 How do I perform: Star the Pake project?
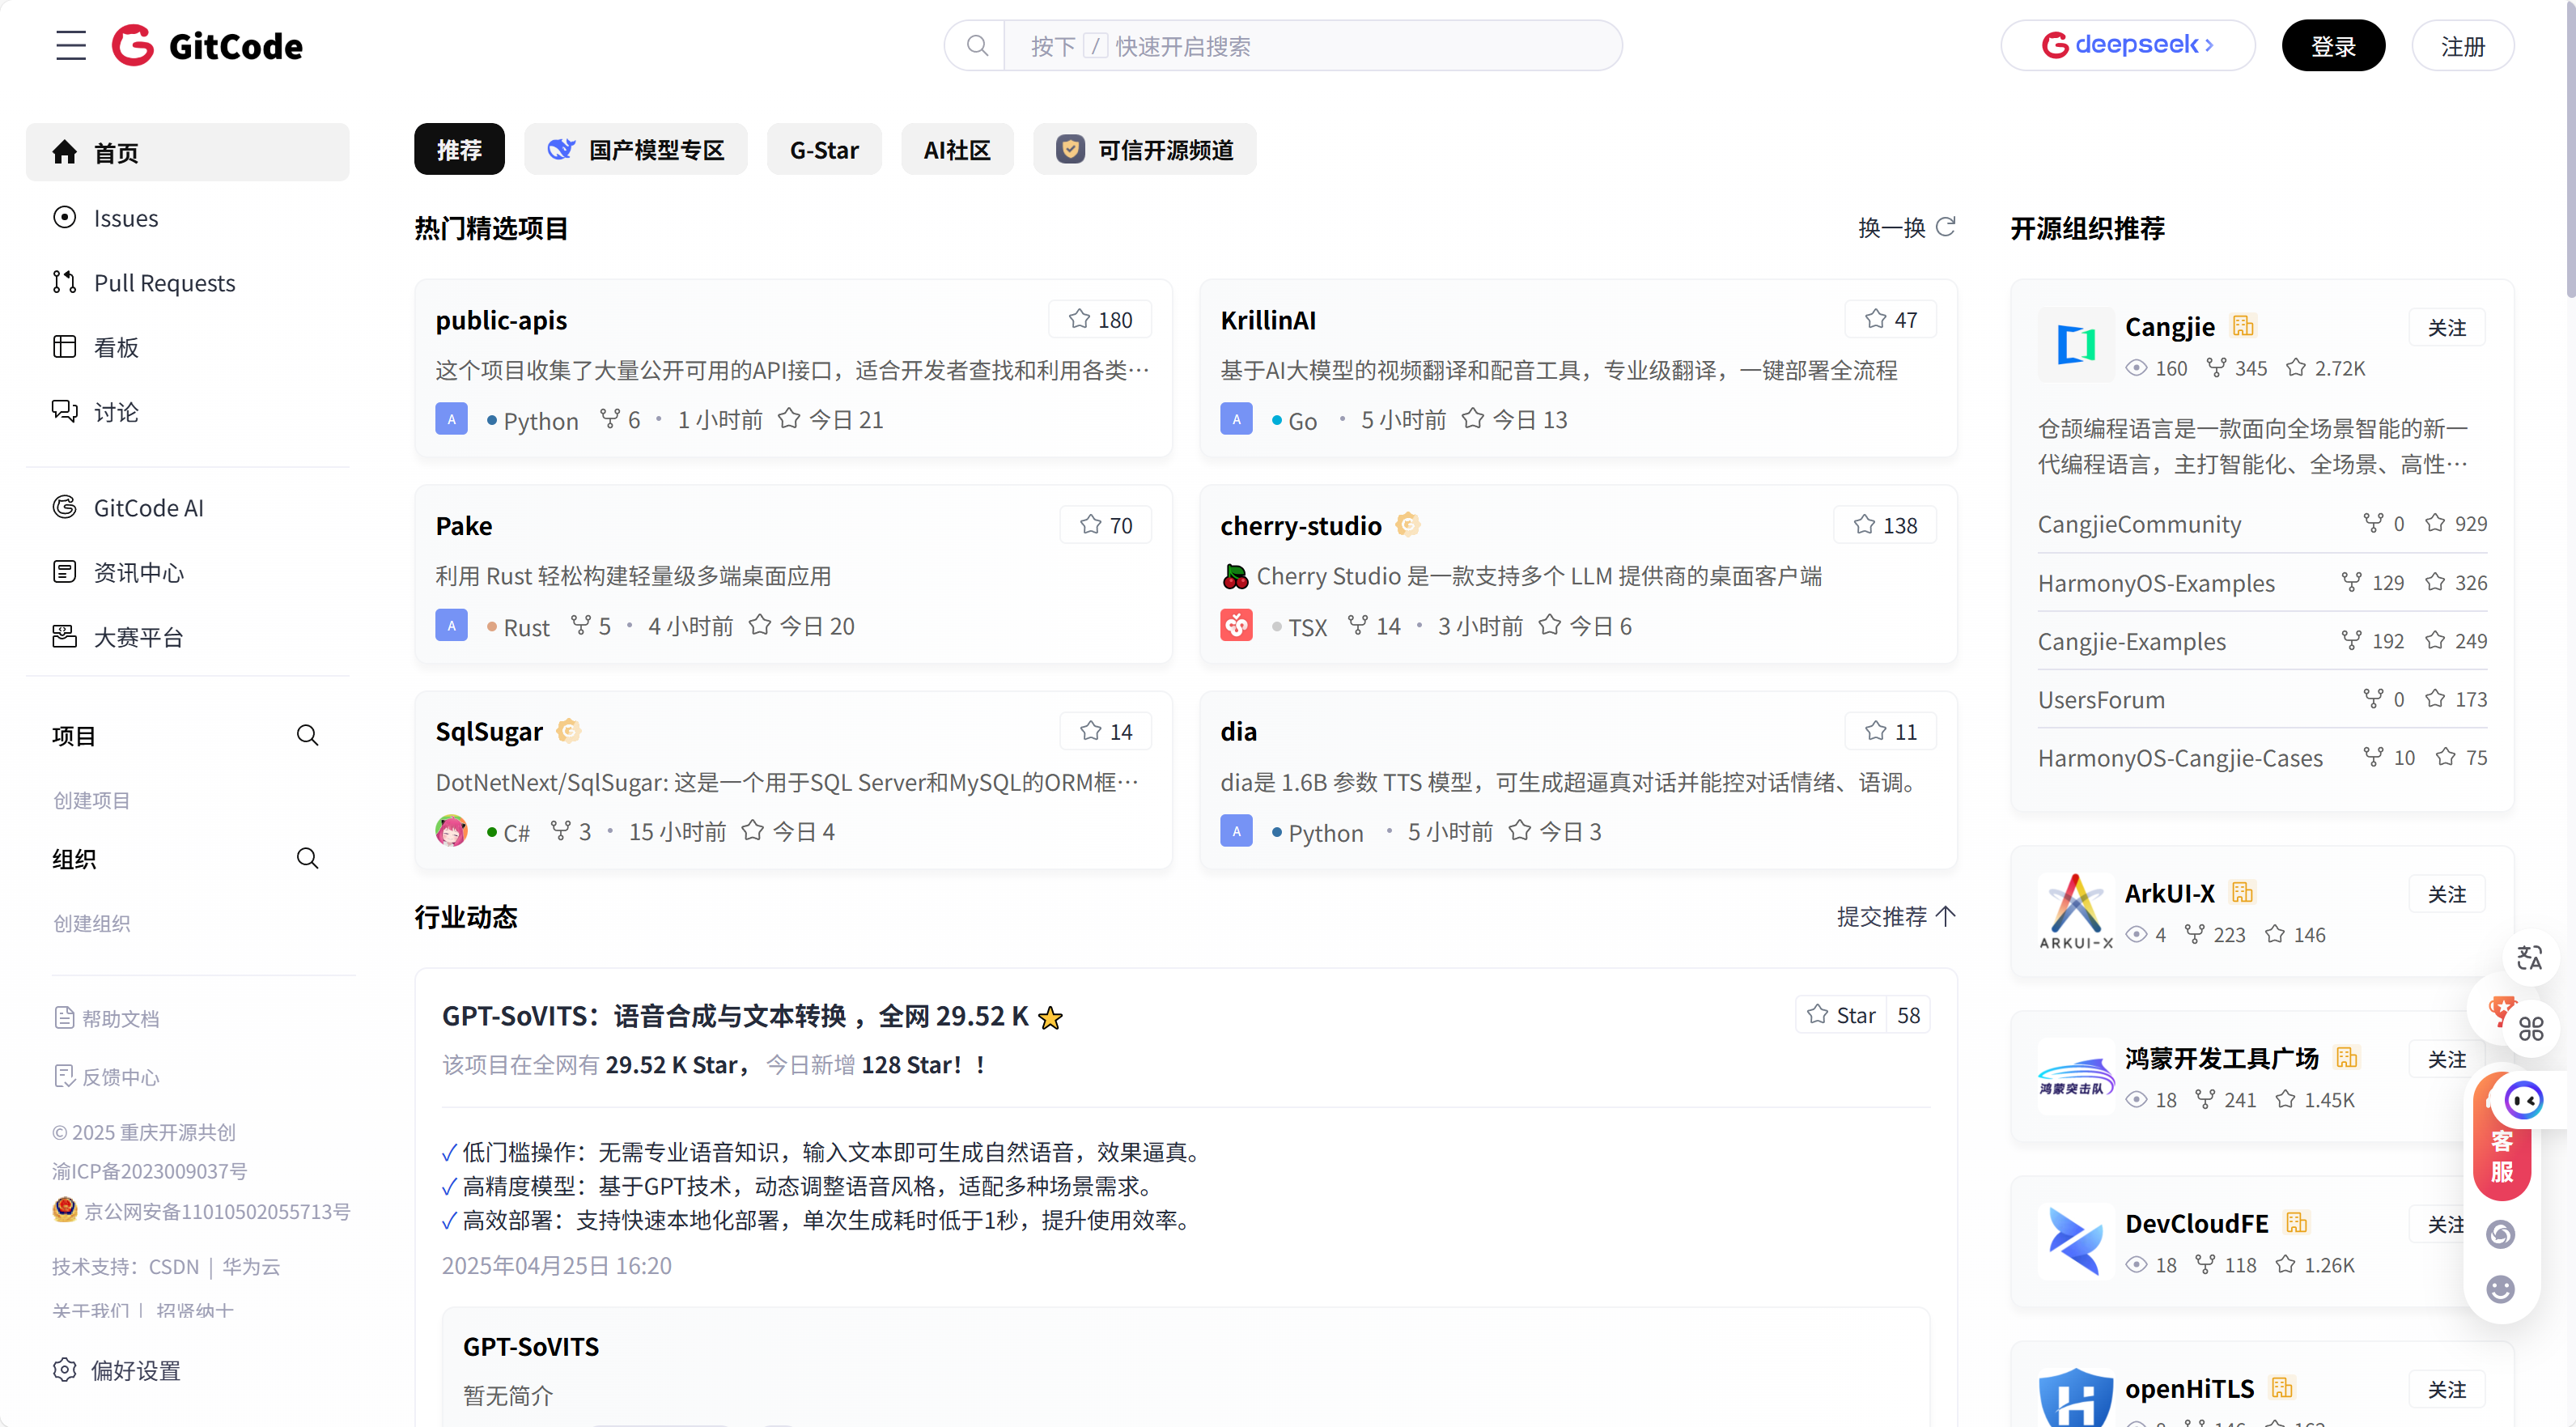1106,525
